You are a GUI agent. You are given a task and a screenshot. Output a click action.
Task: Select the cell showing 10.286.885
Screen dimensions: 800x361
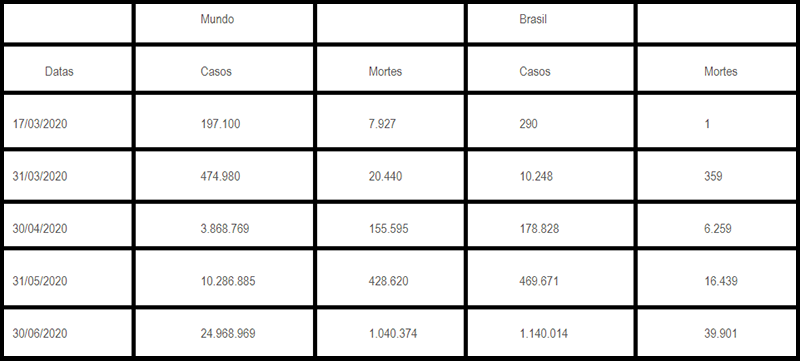(x=223, y=278)
